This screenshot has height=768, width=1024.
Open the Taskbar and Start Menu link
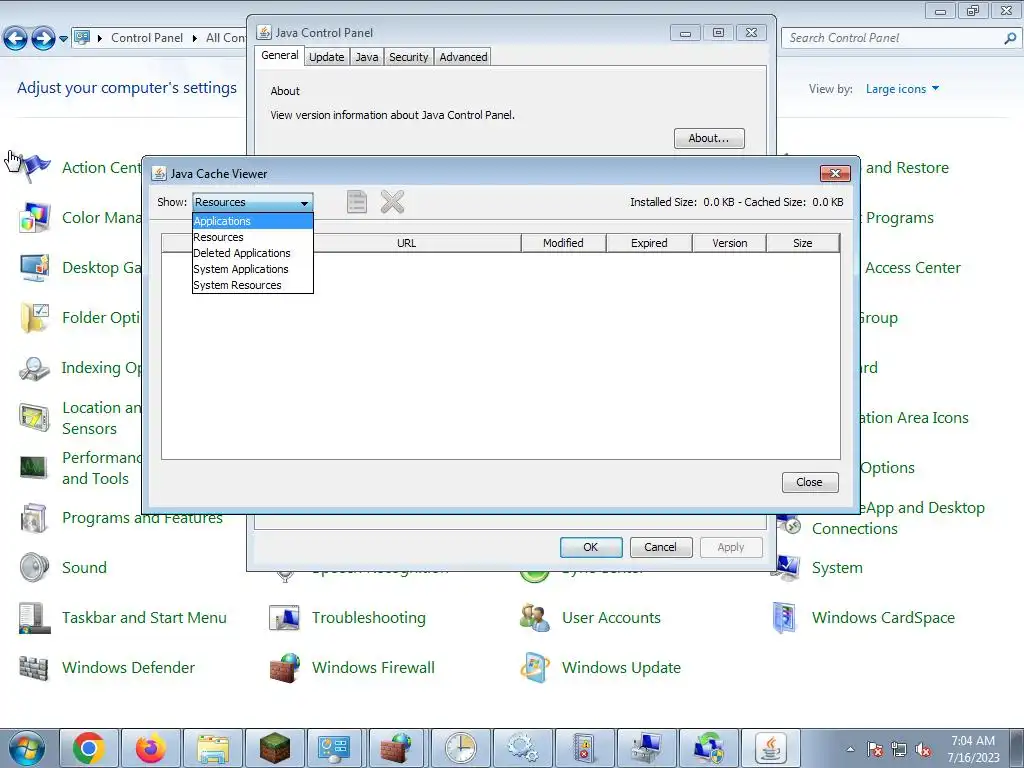pos(144,618)
